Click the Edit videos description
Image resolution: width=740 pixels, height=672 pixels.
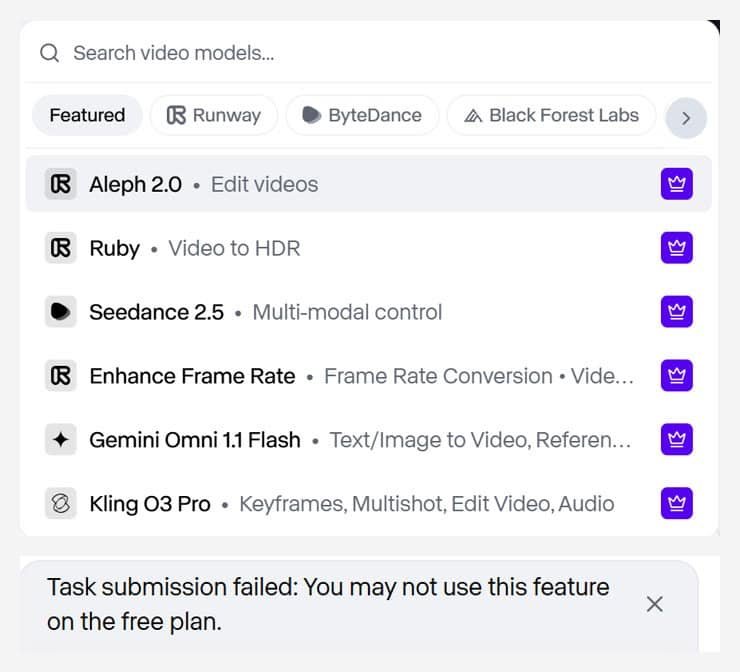[x=264, y=185]
